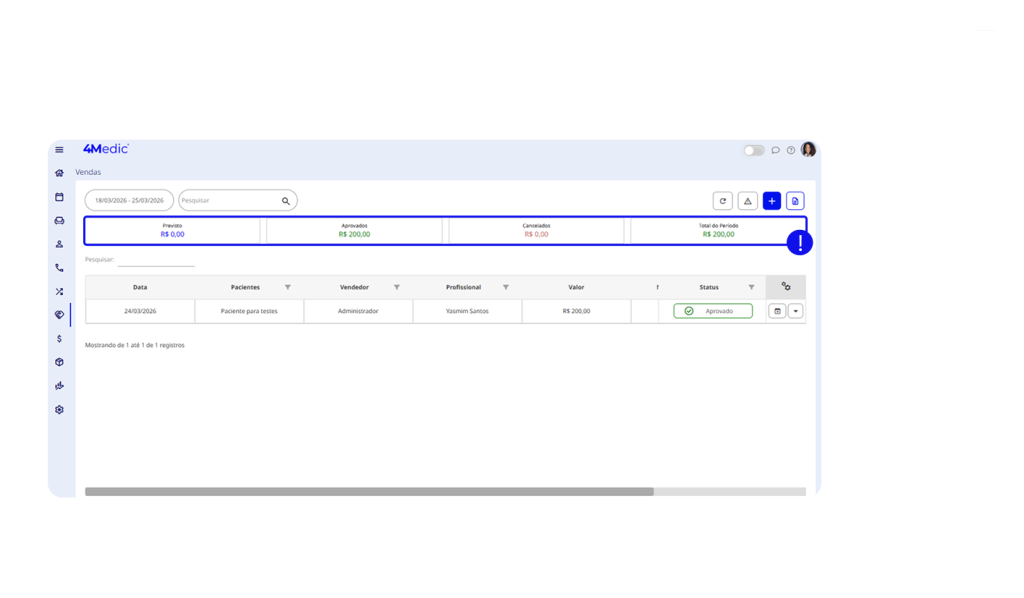Click the blue plus add-sale button

click(x=771, y=201)
